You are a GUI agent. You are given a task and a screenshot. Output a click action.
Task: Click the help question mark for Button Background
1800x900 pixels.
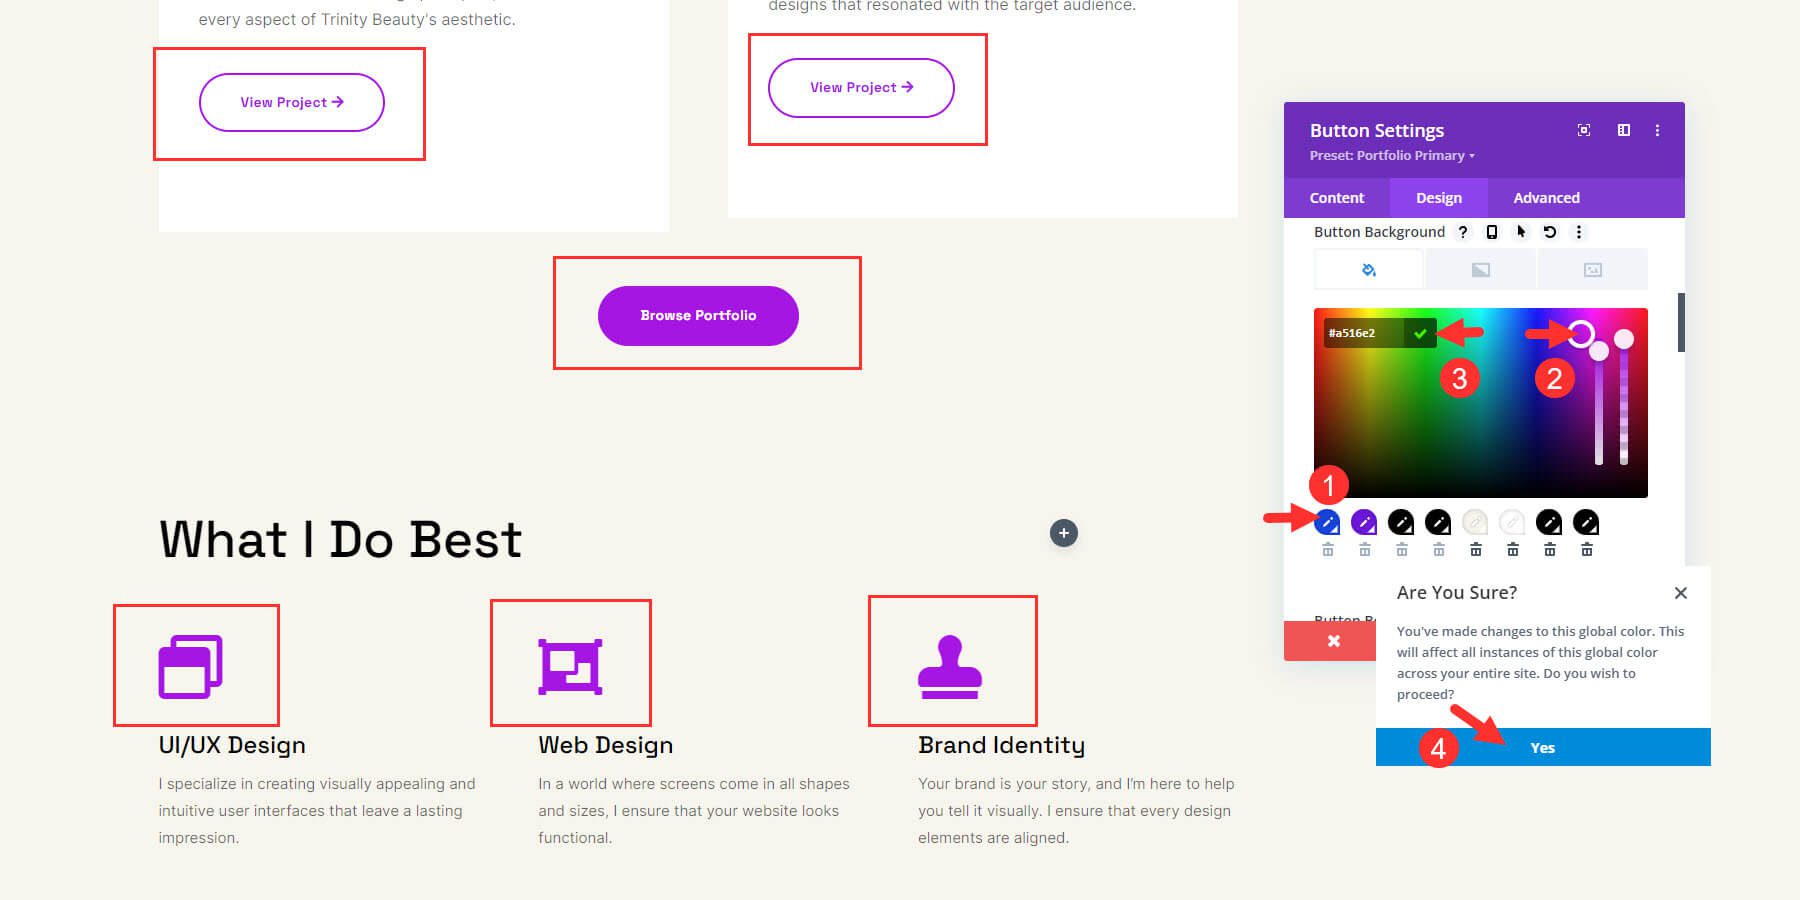(x=1463, y=232)
